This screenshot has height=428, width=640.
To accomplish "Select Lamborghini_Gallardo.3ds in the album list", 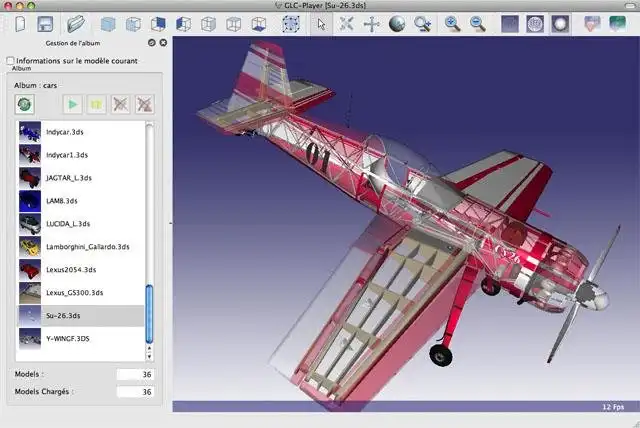I will coord(88,246).
